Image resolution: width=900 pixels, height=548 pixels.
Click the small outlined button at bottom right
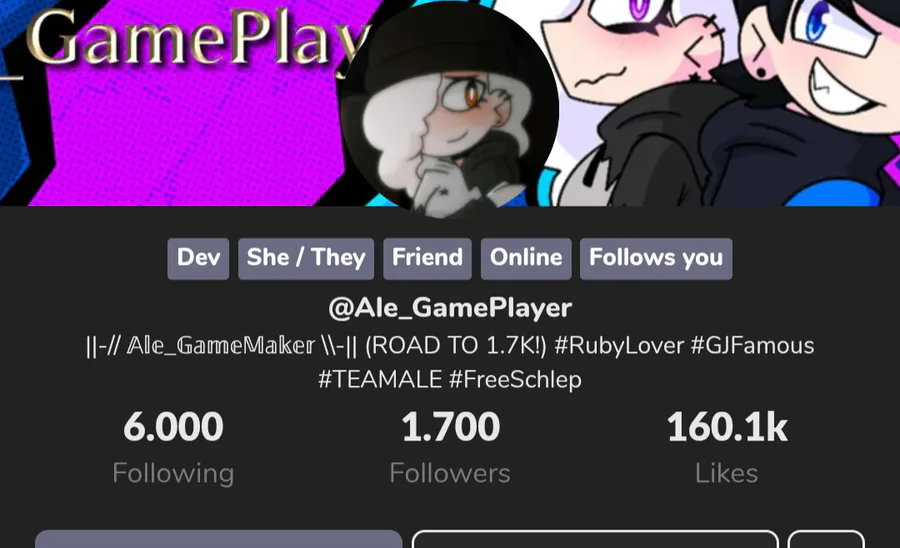pos(827,539)
